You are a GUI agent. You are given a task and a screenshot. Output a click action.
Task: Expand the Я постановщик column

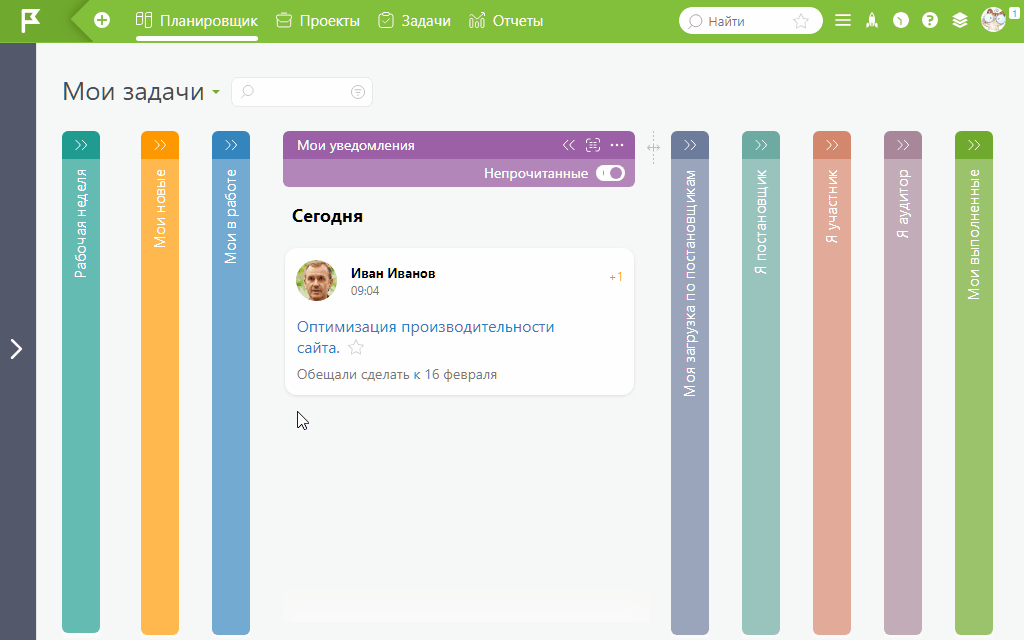click(761, 145)
